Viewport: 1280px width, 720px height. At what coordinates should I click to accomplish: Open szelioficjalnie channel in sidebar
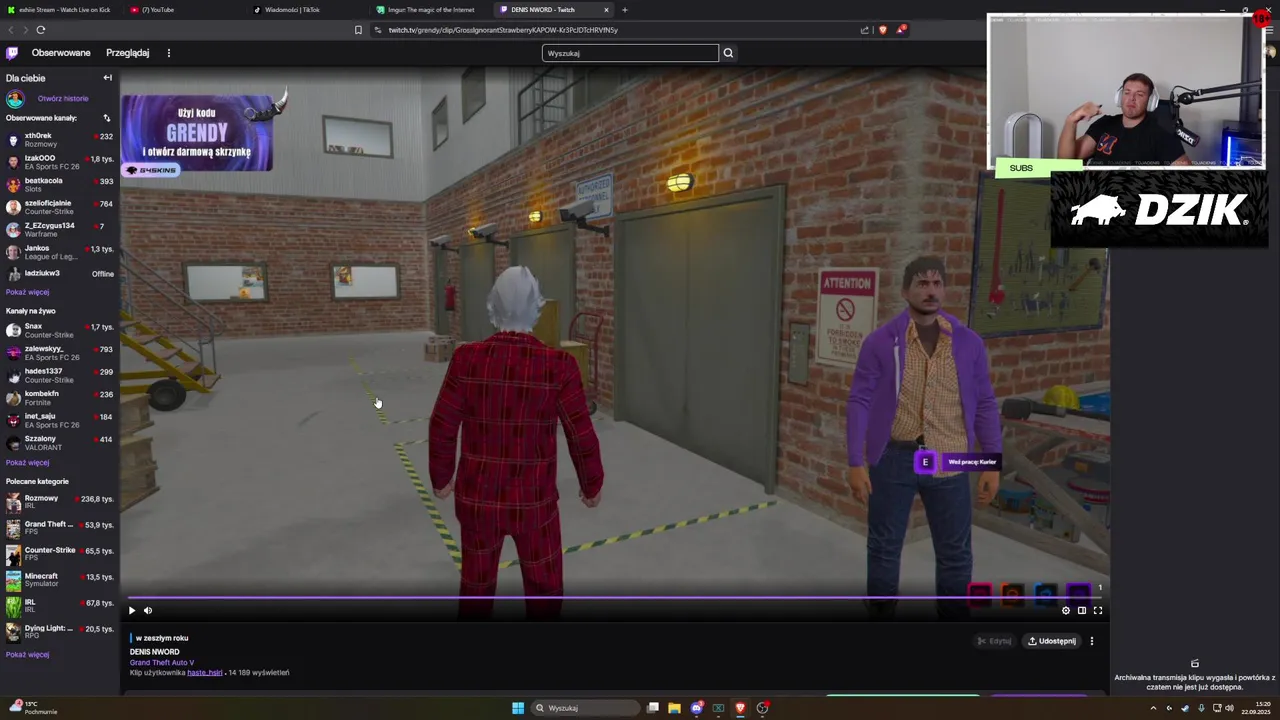[x=60, y=207]
